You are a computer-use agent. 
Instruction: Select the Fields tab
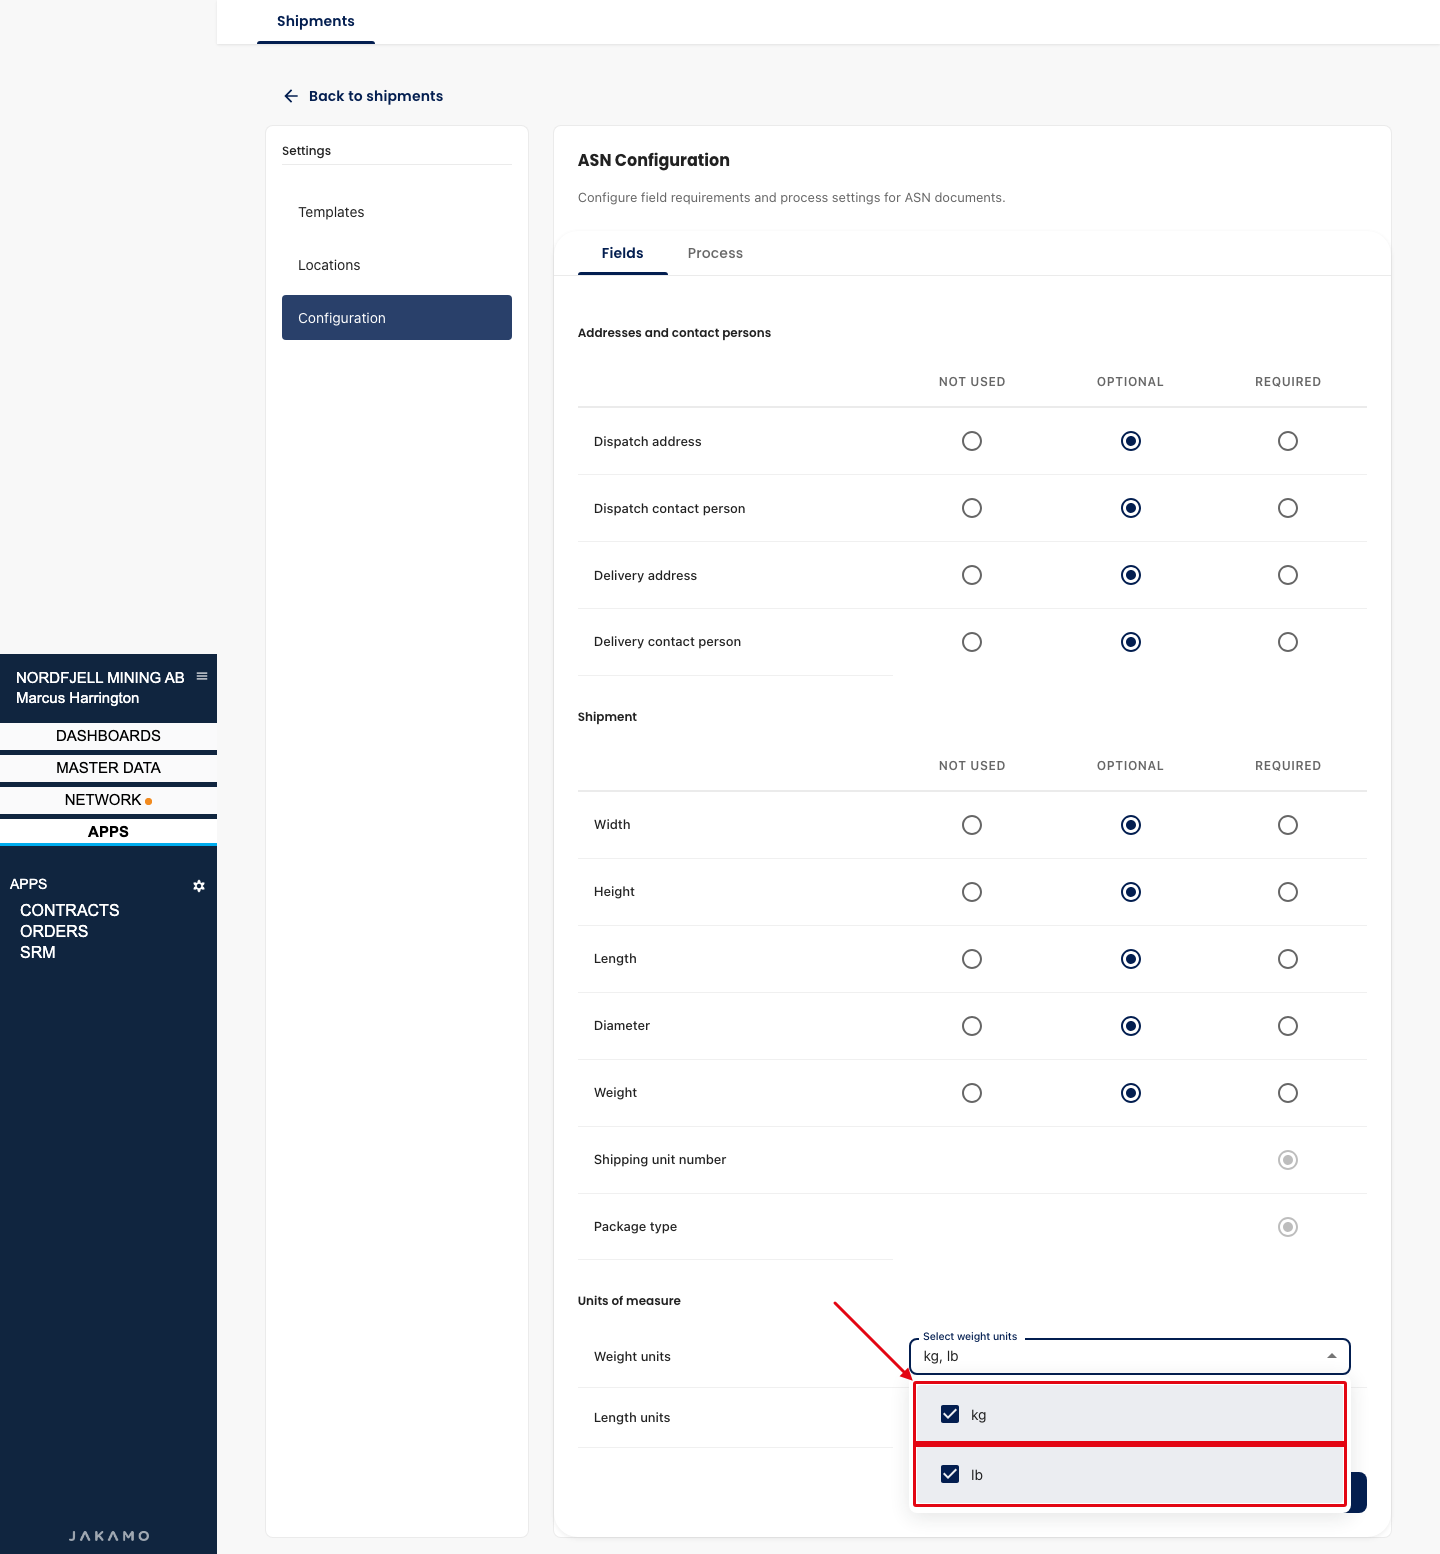click(x=622, y=253)
